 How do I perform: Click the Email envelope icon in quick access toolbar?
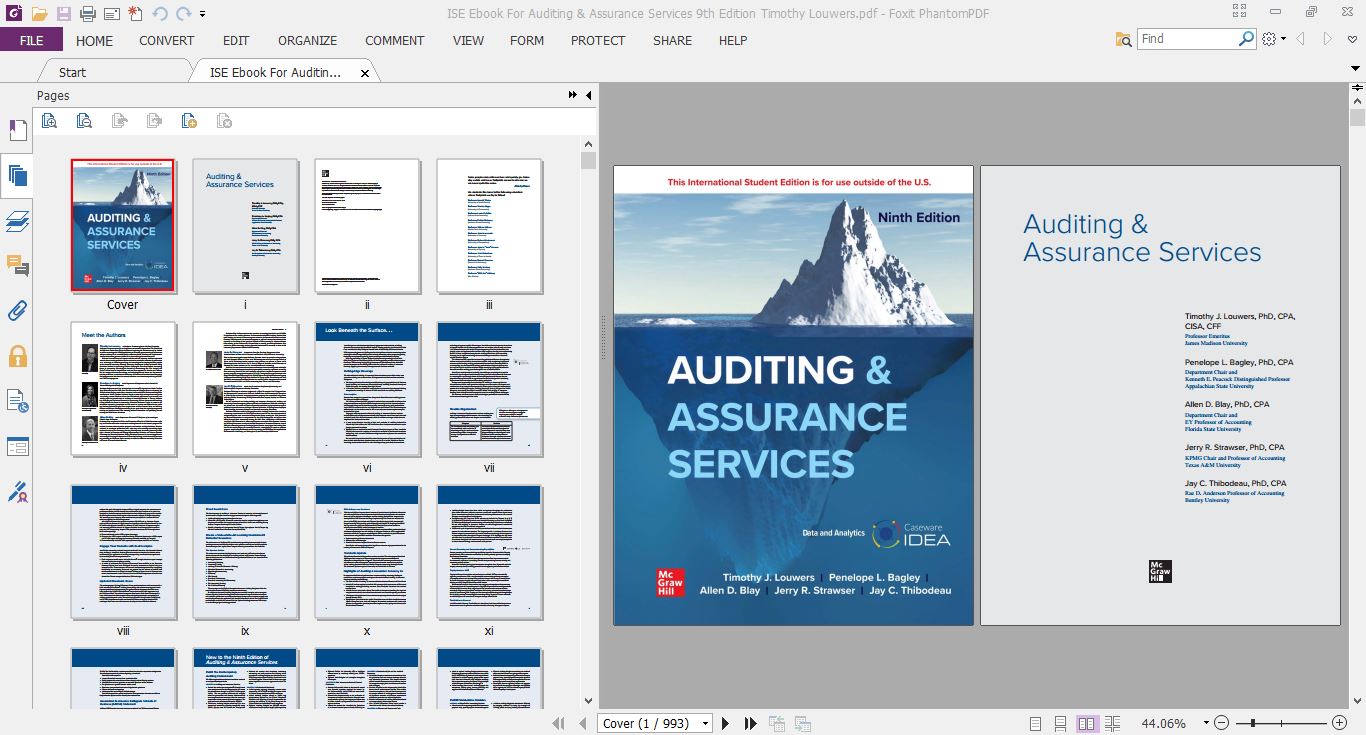(x=111, y=14)
